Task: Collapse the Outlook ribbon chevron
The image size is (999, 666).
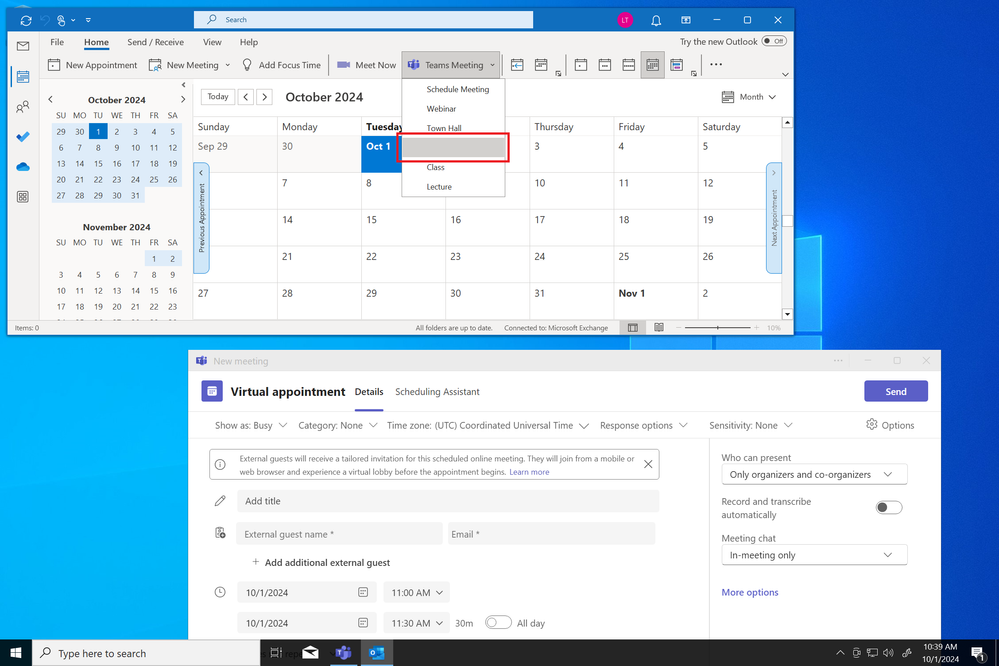Action: coord(785,75)
